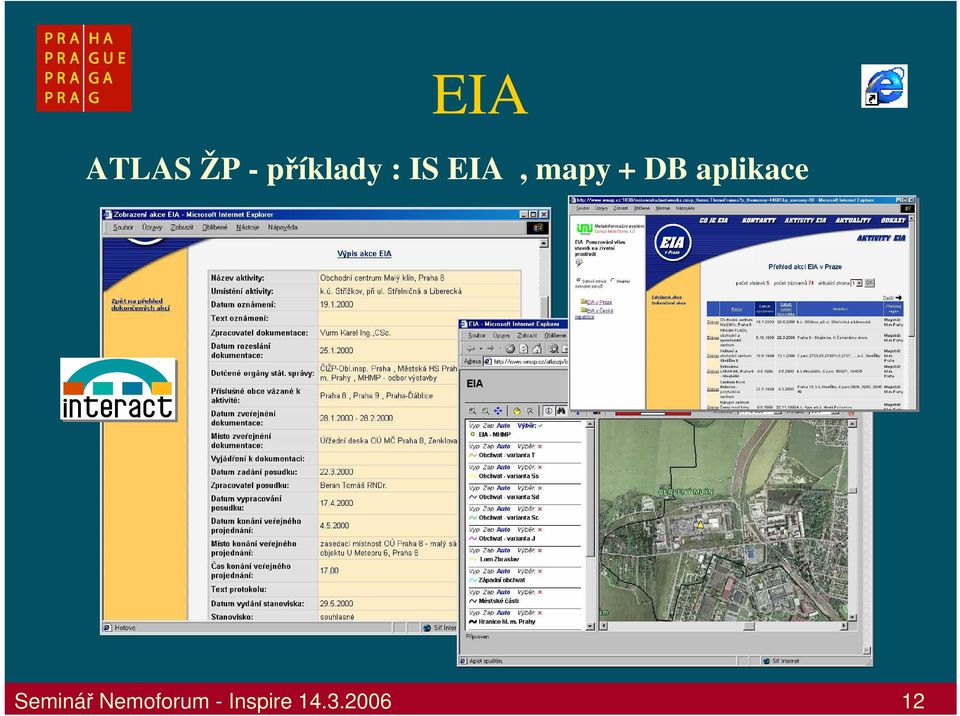Open the CO JE EIA navigation tab
The width and height of the screenshot is (960, 716).
point(714,220)
